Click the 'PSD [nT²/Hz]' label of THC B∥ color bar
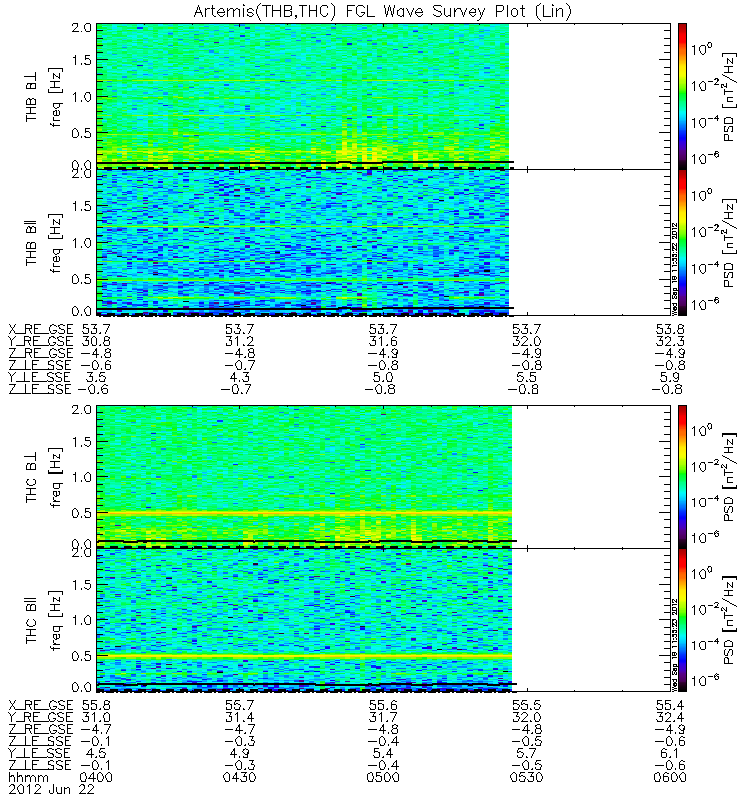Image resolution: width=750 pixels, height=800 pixels. coord(730,620)
